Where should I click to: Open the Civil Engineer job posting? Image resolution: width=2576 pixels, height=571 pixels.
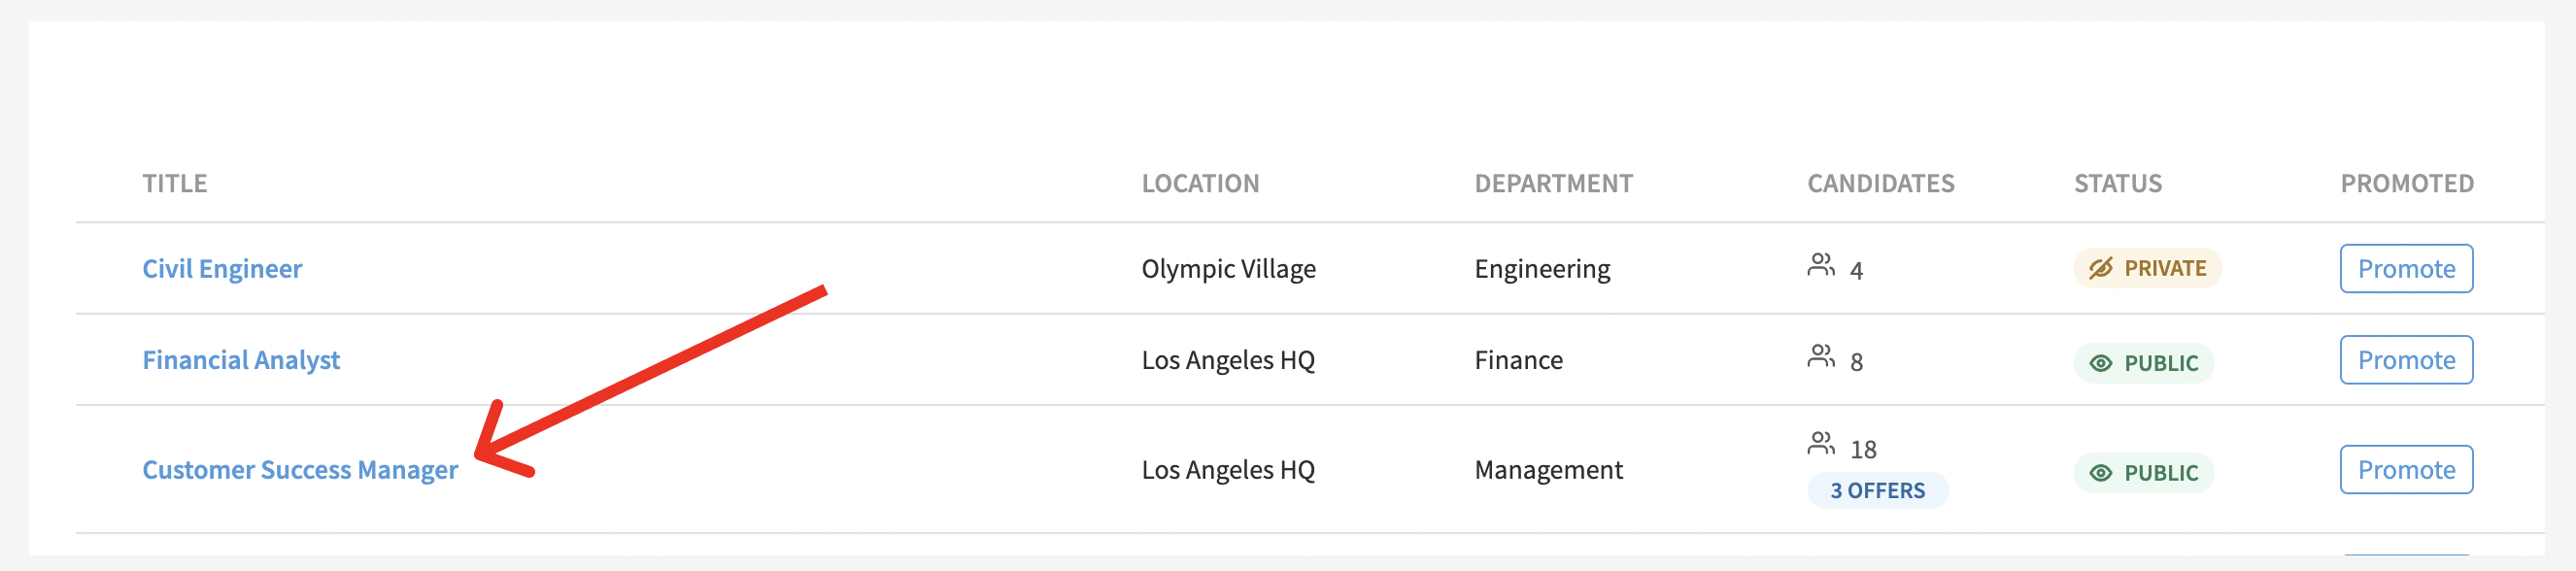point(222,269)
